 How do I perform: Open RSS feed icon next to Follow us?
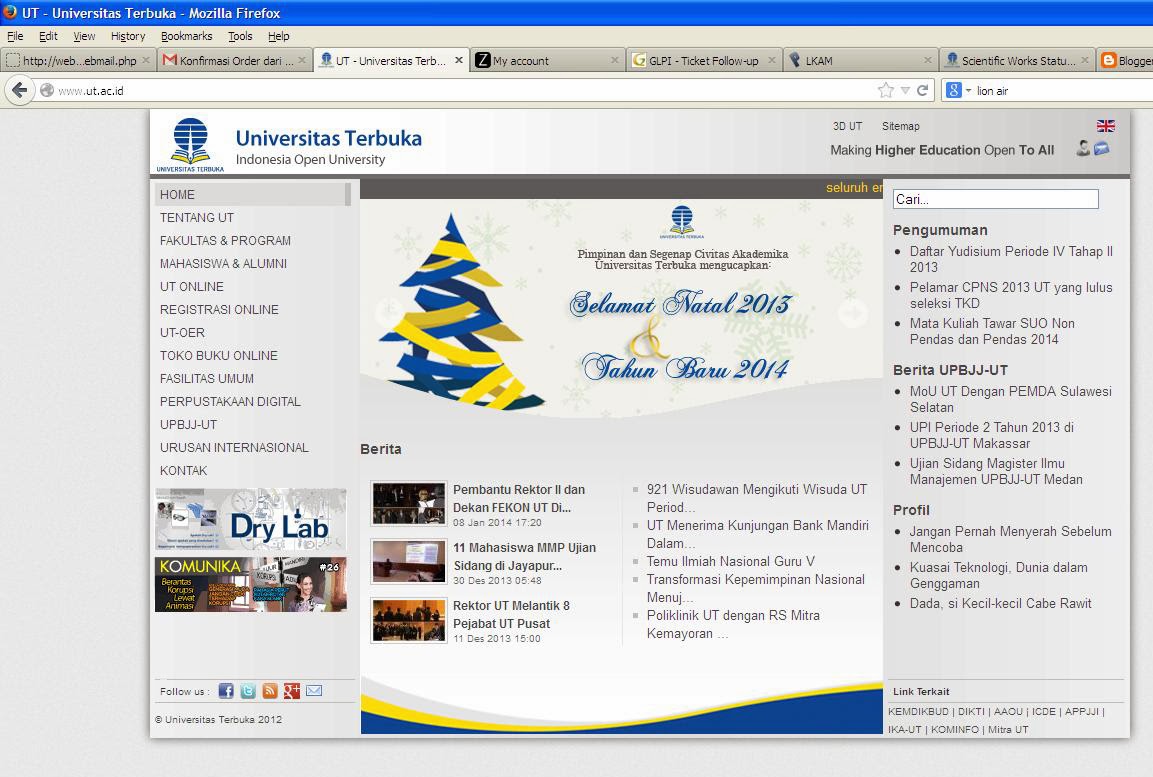pos(270,690)
